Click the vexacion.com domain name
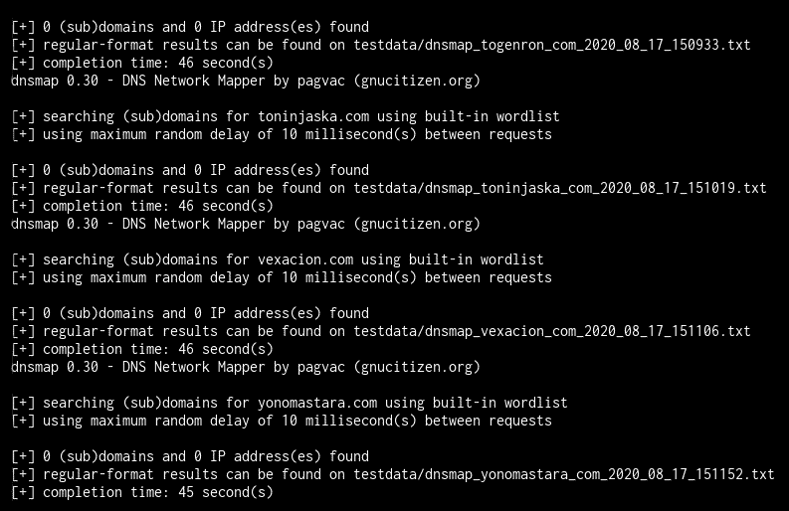The image size is (789, 511). point(305,260)
